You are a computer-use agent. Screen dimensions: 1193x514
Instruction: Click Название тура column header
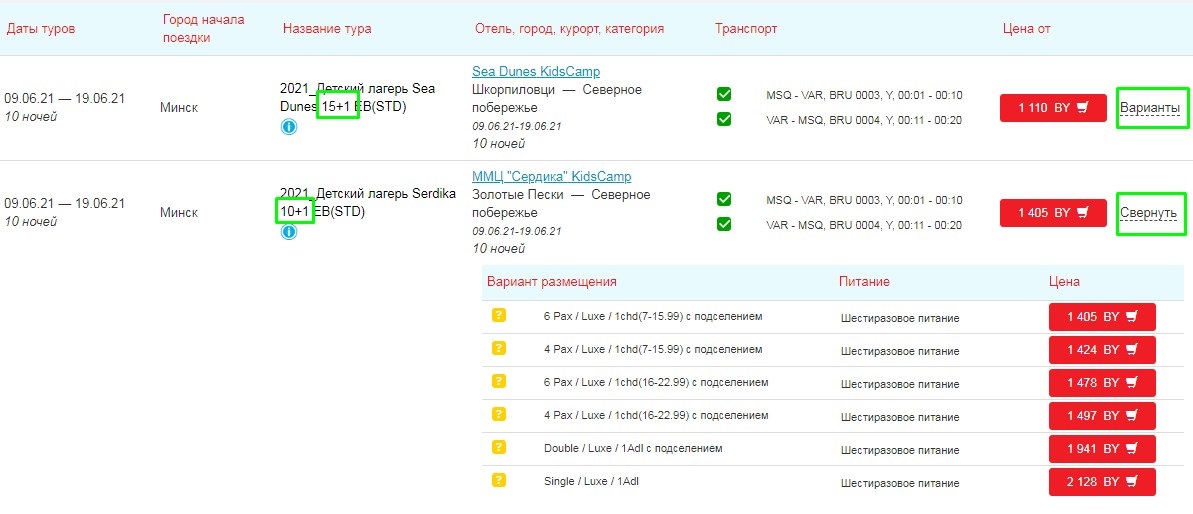[327, 29]
